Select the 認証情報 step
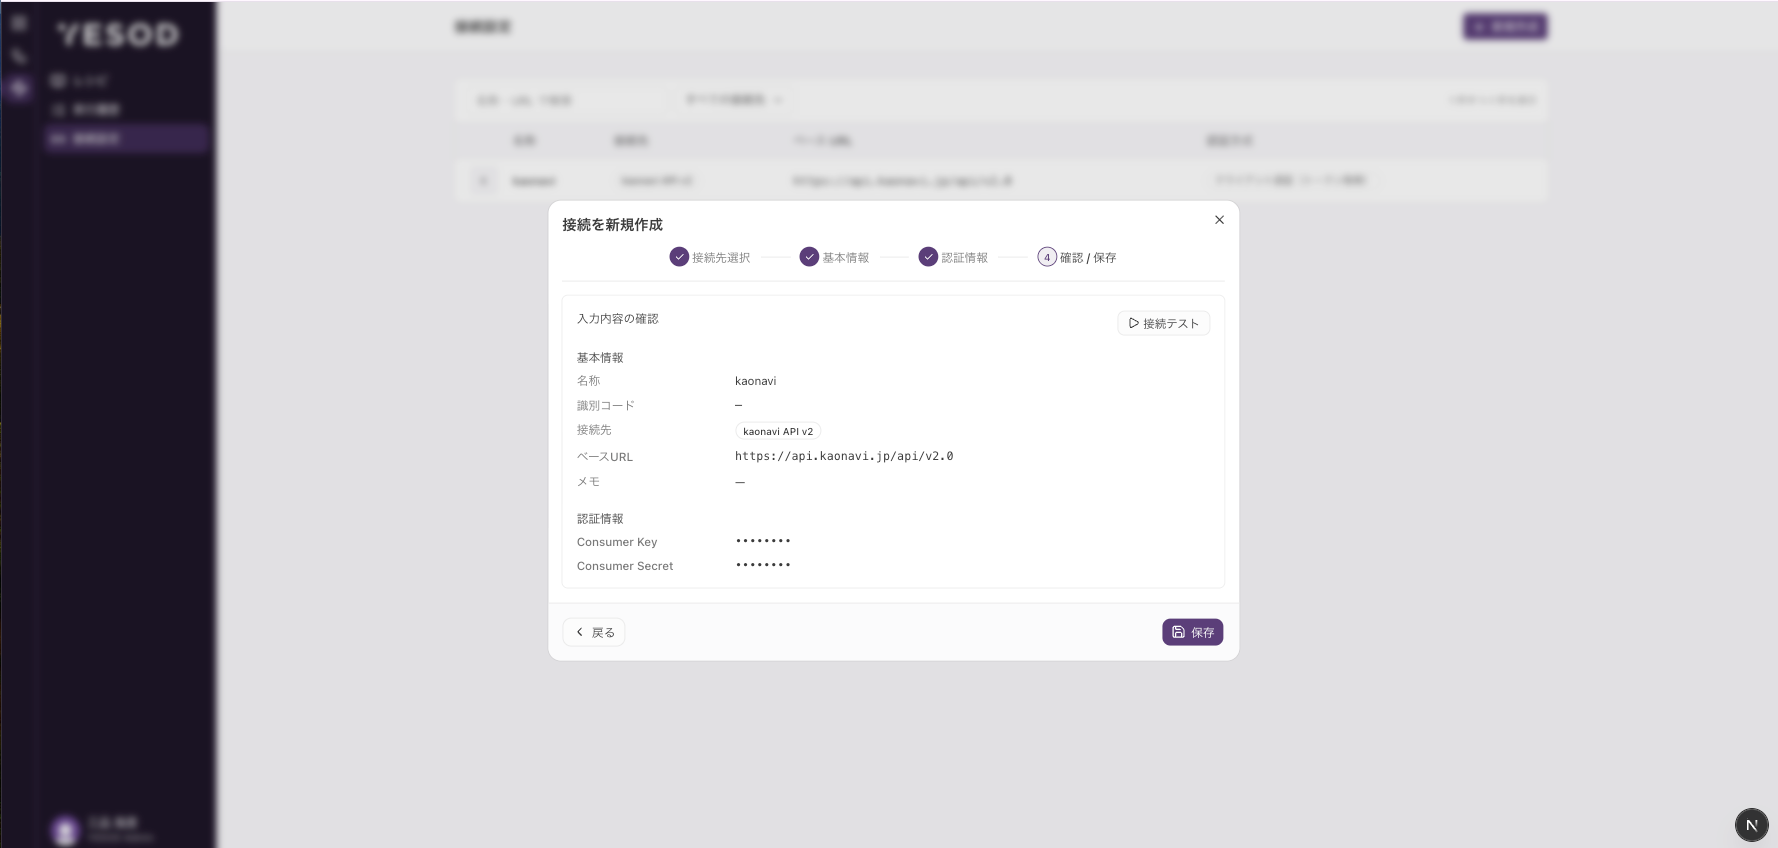This screenshot has height=848, width=1778. click(953, 257)
